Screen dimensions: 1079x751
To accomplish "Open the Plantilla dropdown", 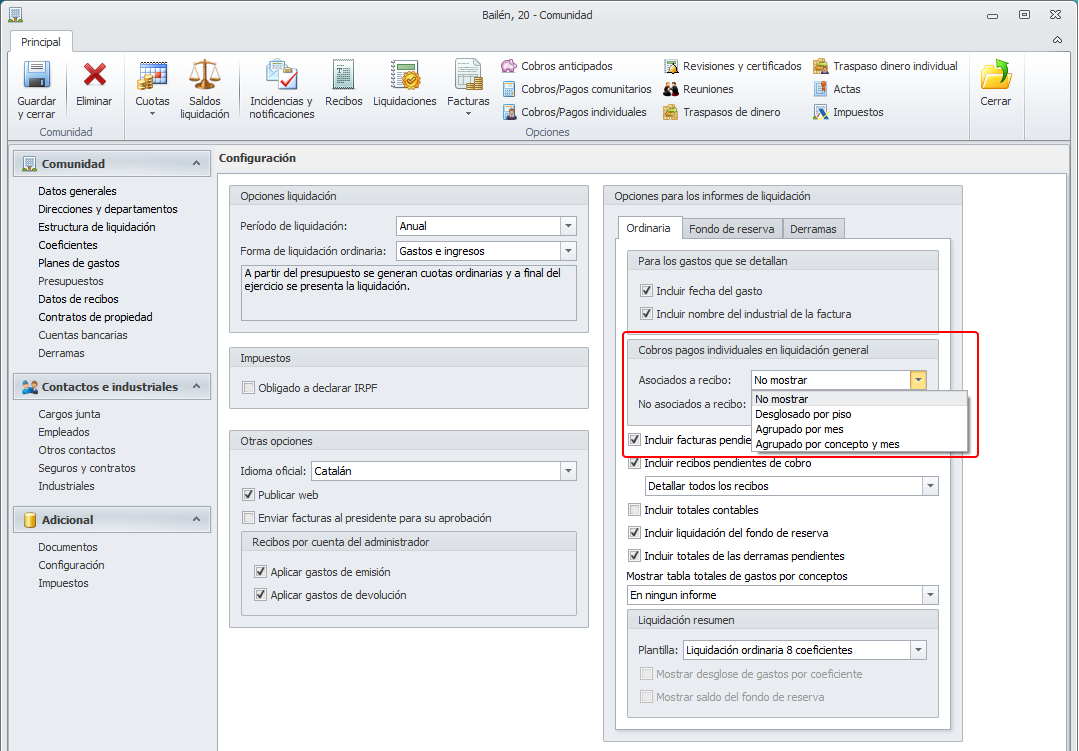I will pos(918,650).
